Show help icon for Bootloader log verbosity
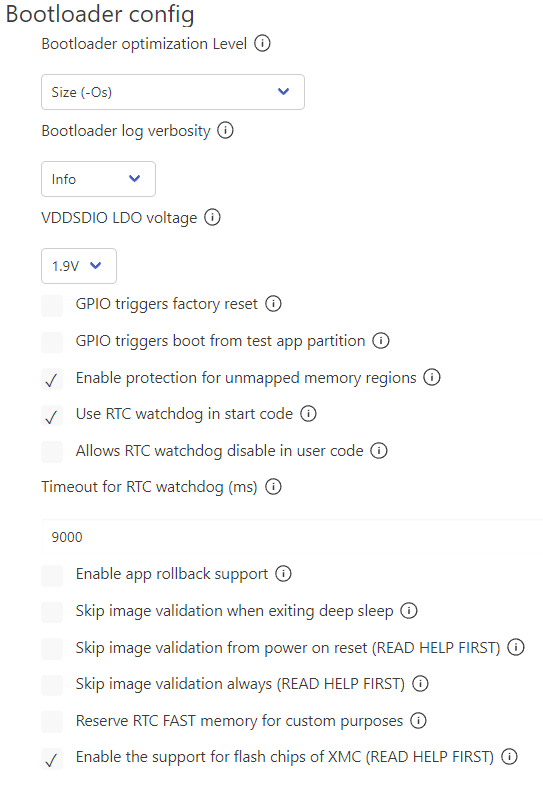543x785 pixels. [225, 130]
